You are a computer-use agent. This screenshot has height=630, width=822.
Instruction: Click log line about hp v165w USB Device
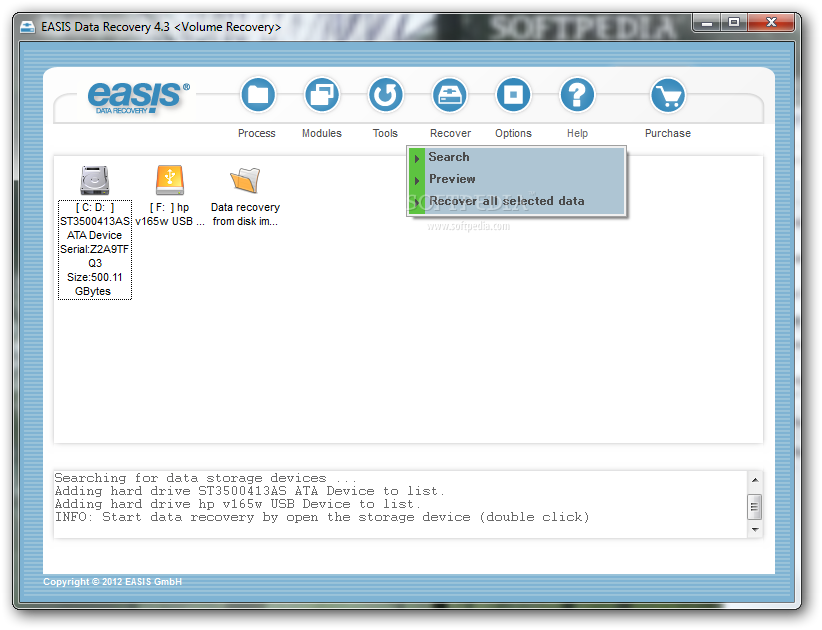click(237, 504)
